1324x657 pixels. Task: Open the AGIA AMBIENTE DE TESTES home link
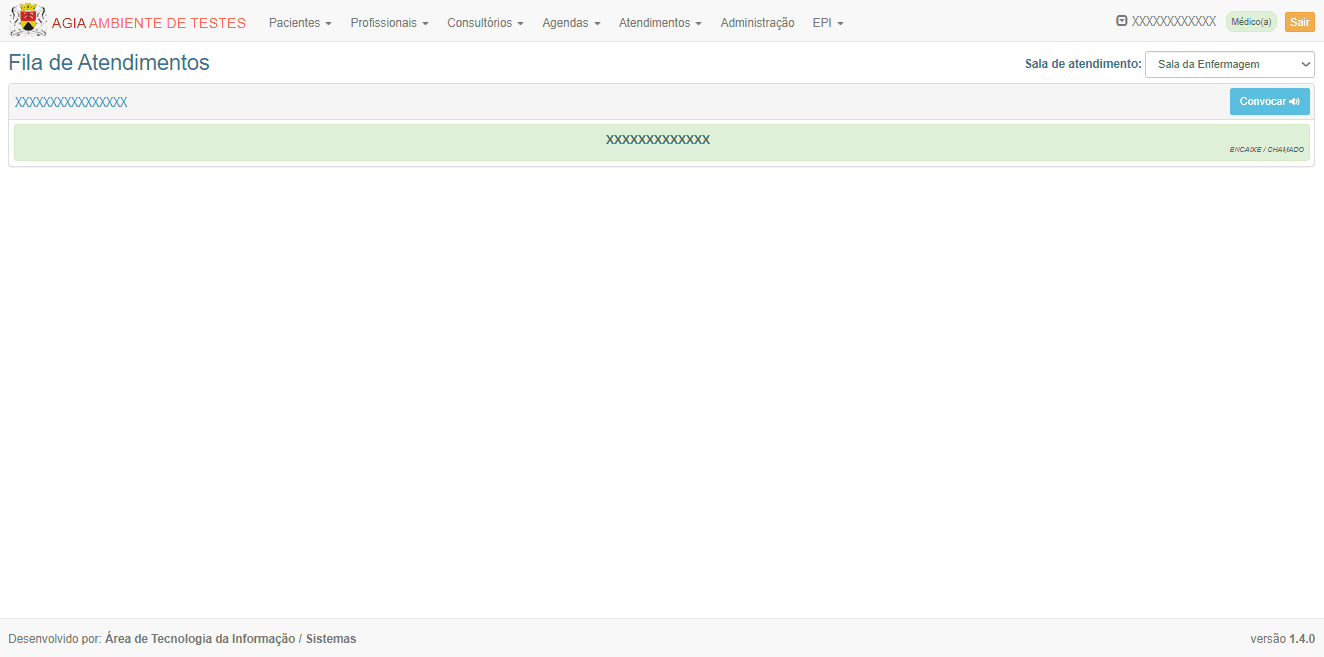click(x=149, y=23)
